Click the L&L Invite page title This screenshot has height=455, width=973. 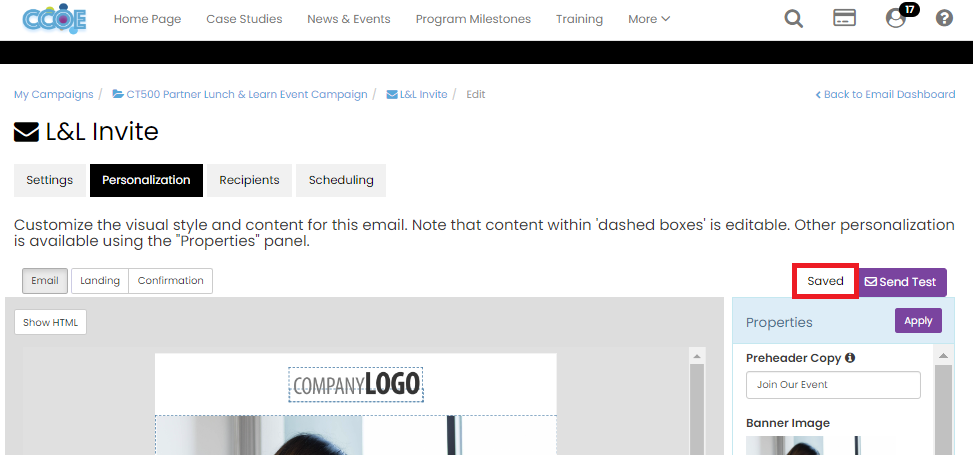point(86,132)
